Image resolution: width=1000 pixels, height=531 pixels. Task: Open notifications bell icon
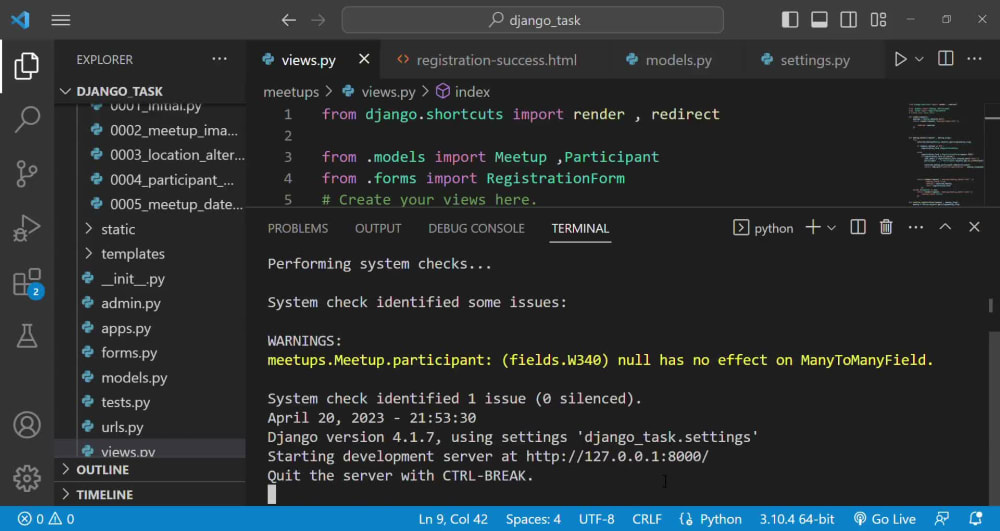tap(974, 519)
